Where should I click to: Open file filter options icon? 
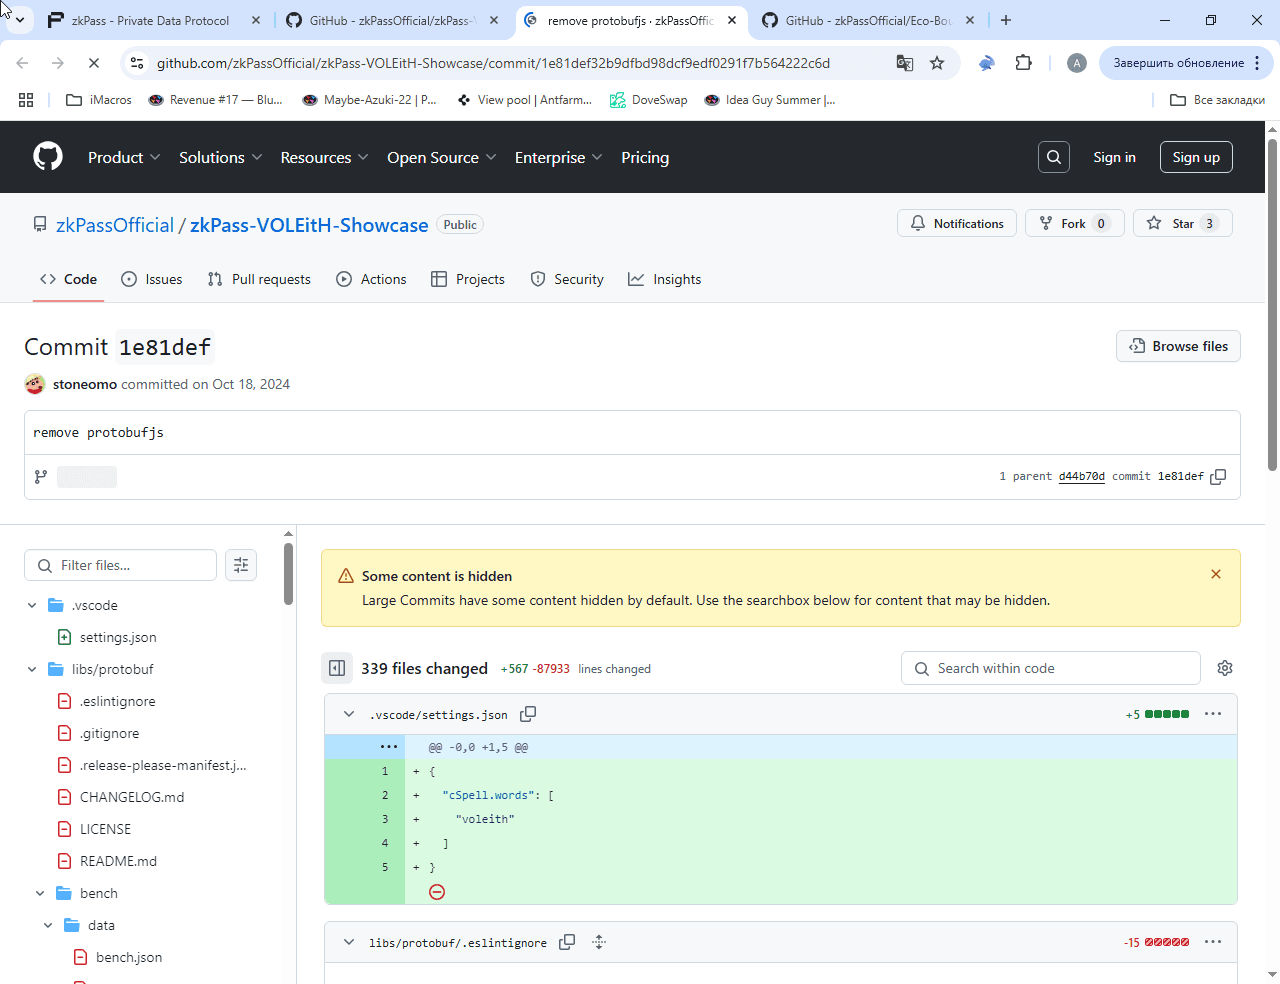[241, 565]
